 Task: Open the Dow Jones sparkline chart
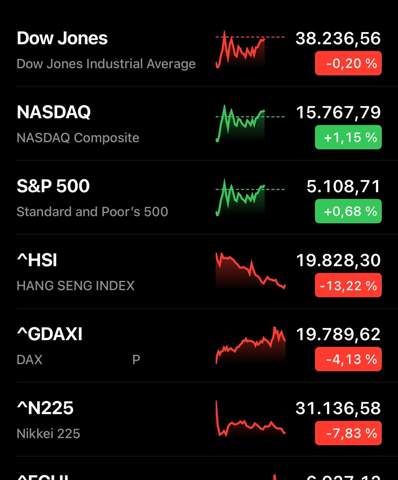(x=250, y=50)
